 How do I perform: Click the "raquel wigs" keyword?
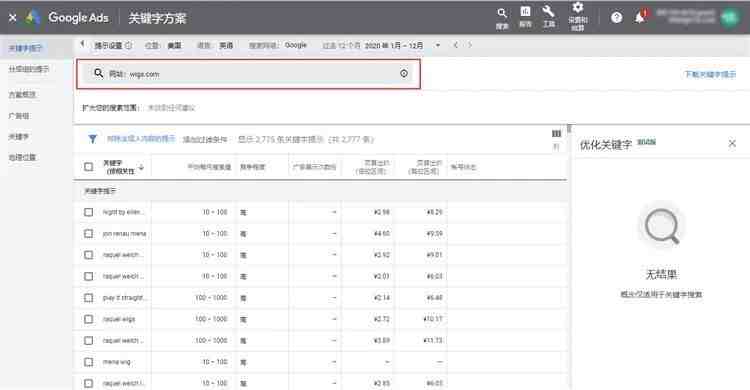pos(119,319)
